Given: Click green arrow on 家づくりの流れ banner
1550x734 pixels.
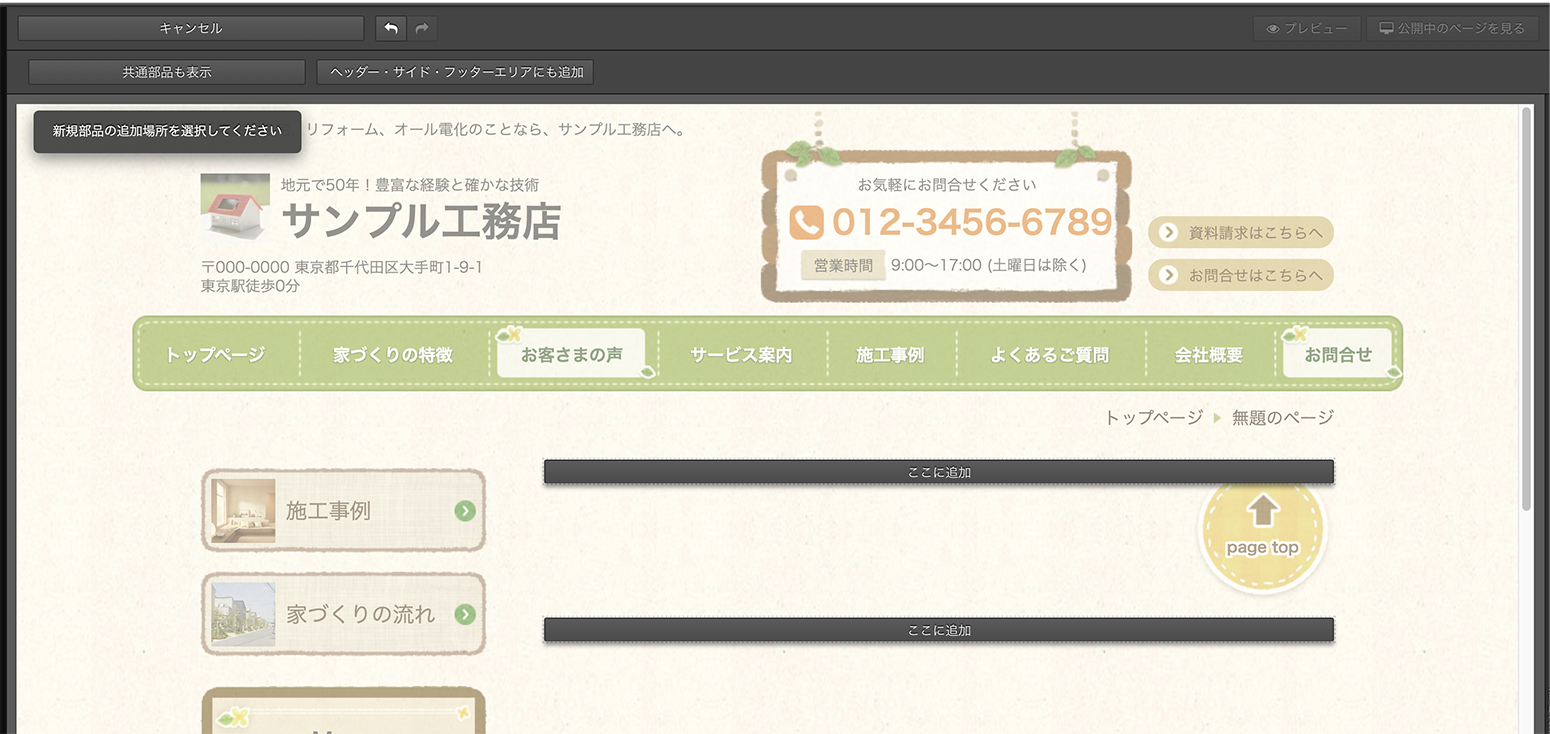Looking at the screenshot, I should (464, 614).
